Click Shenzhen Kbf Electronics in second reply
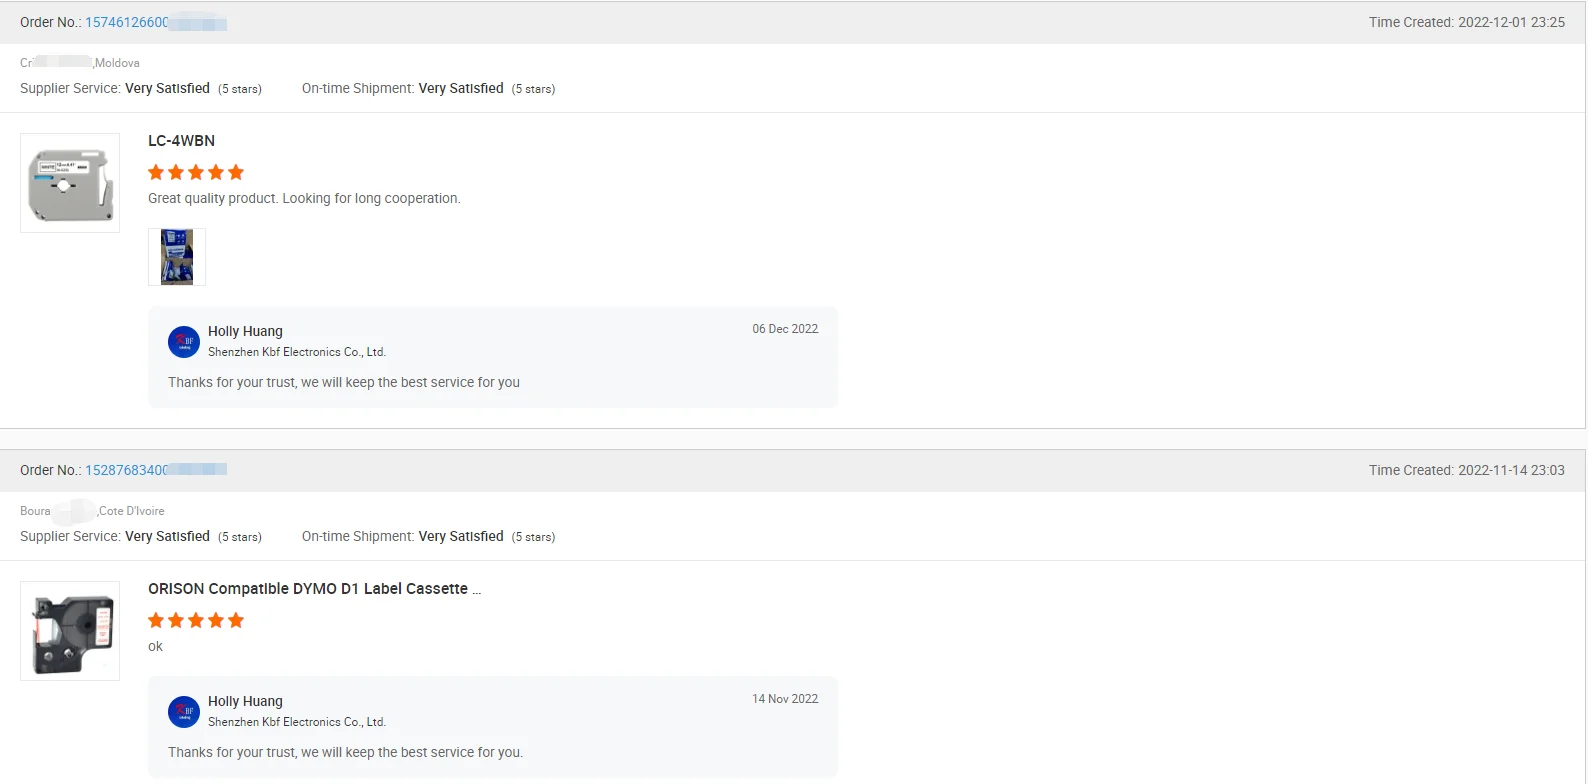1588x784 pixels. coord(296,722)
